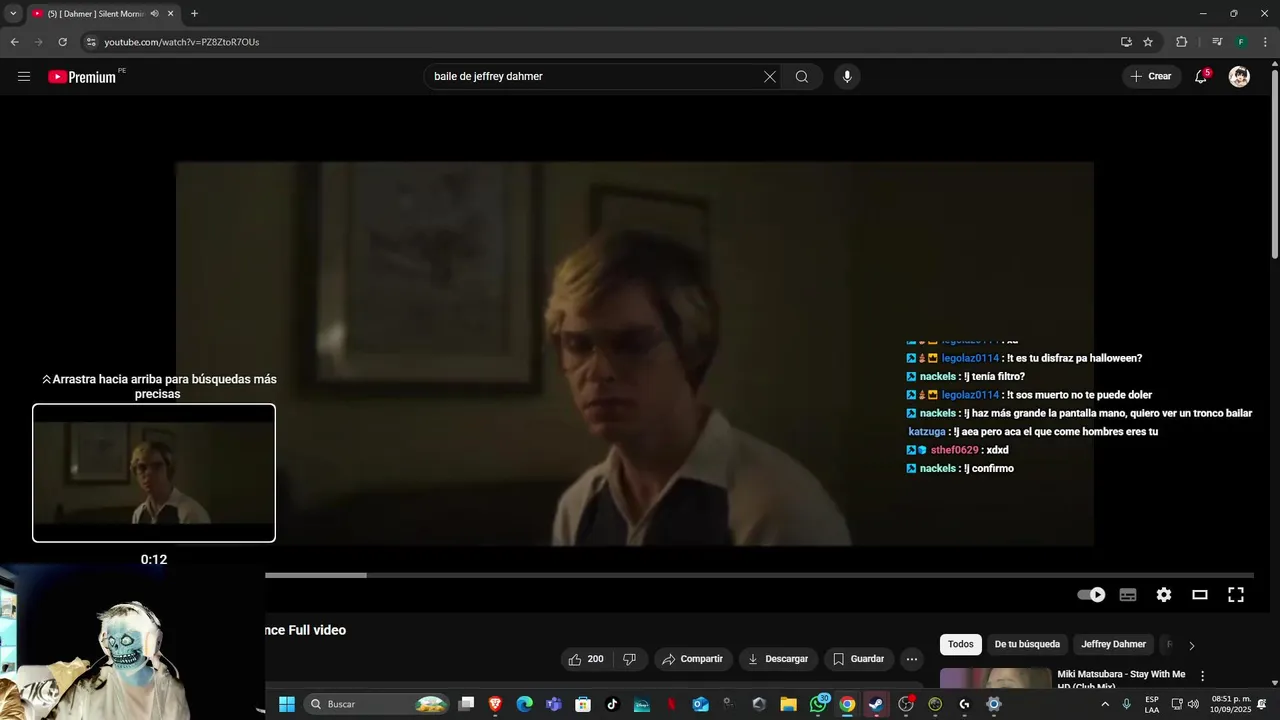
Task: Click the taskbar Buscar search box
Action: pos(376,704)
